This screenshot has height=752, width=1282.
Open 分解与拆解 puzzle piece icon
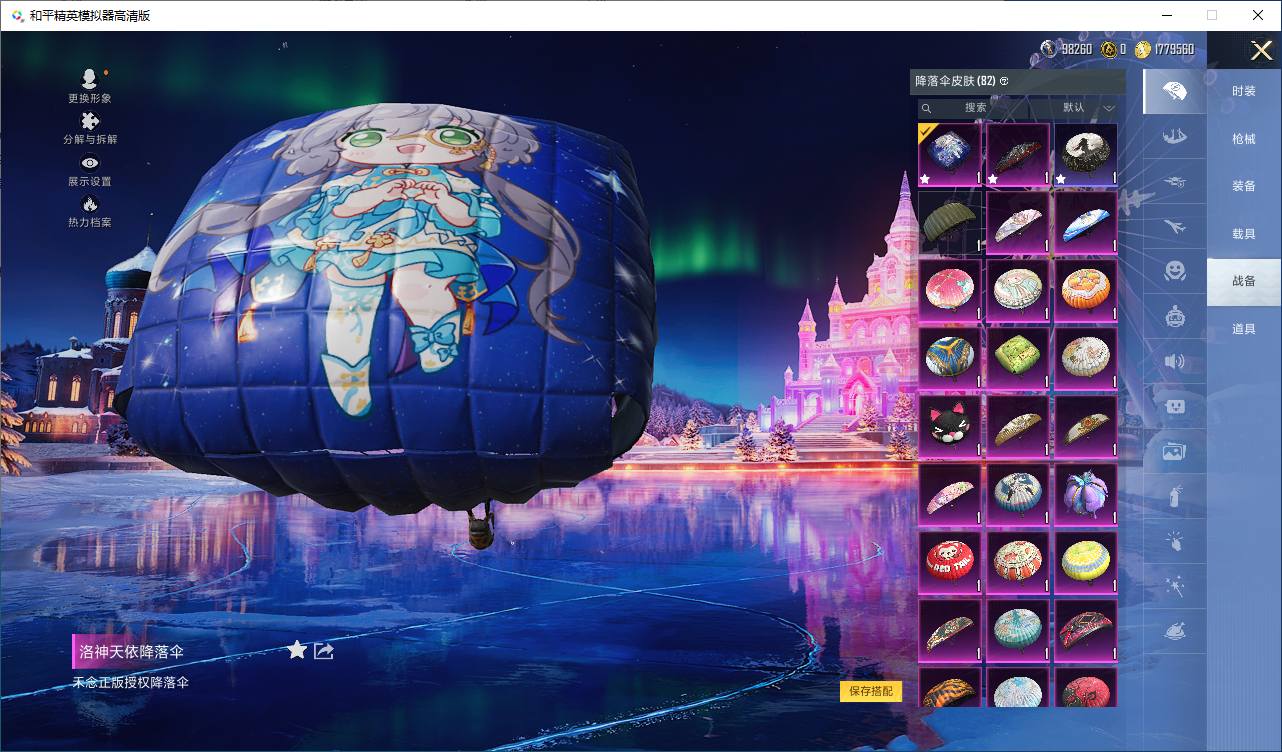(x=90, y=121)
